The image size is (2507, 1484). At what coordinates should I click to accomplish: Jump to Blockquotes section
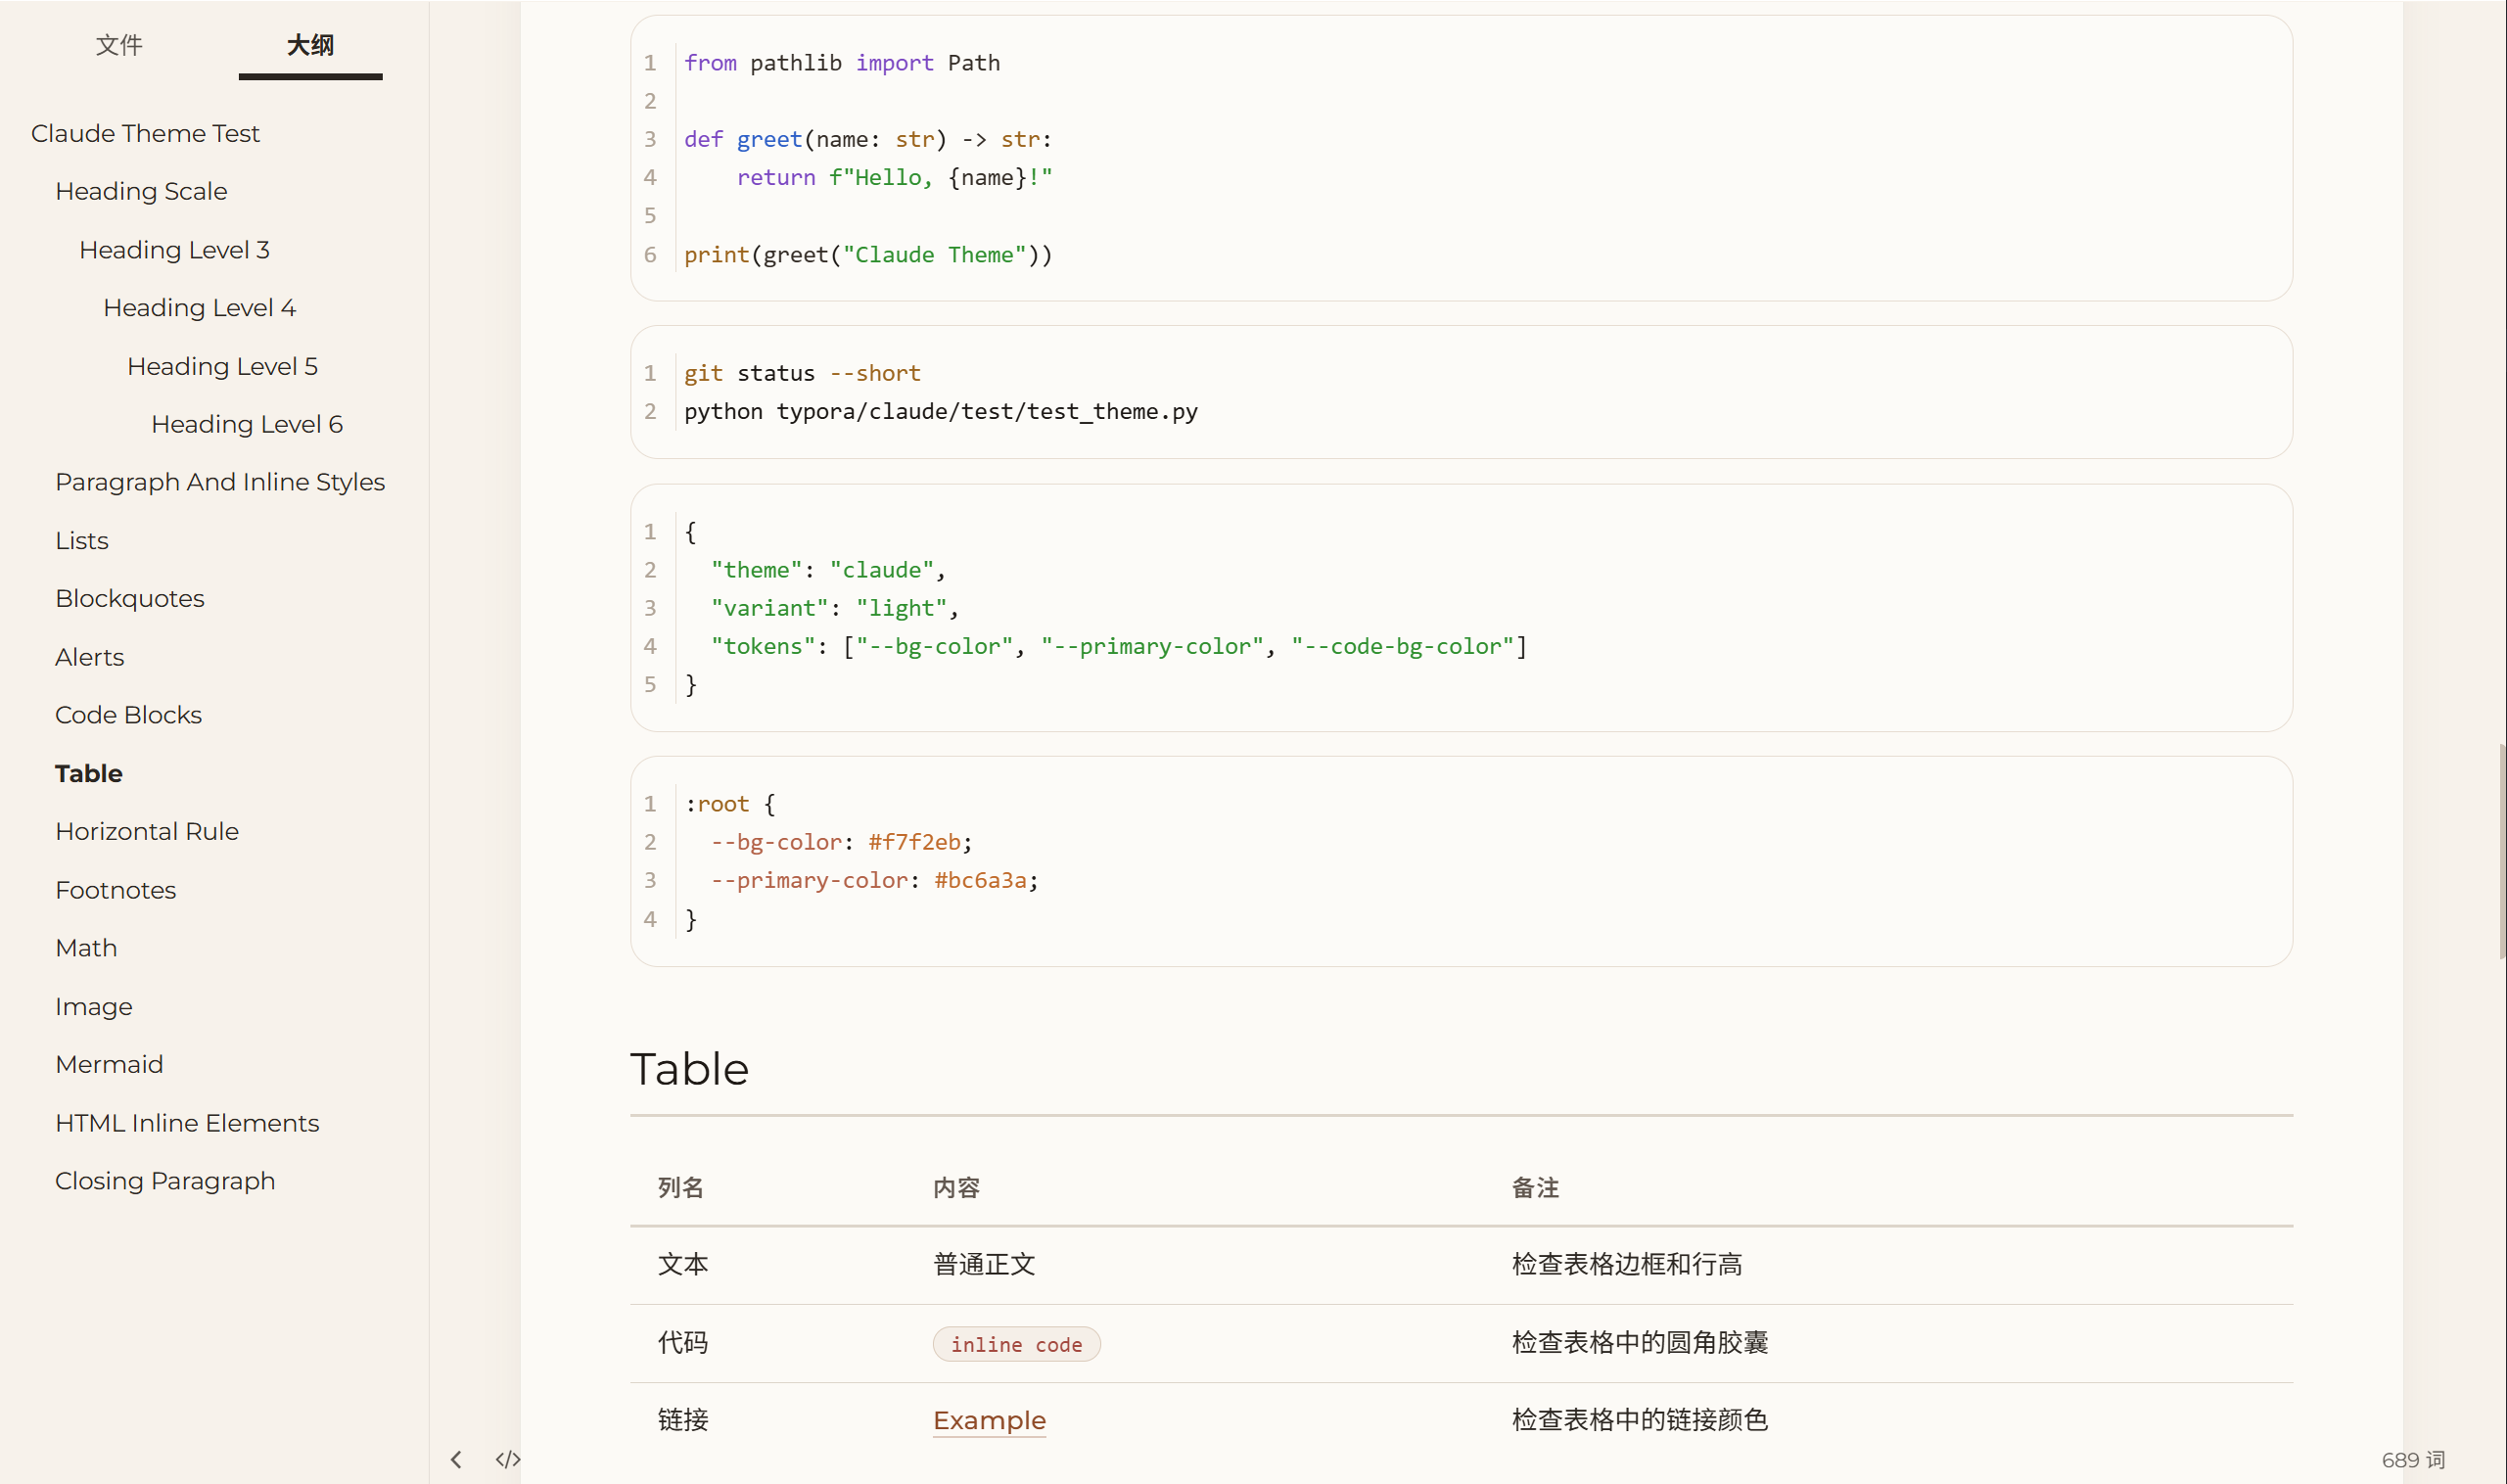coord(130,598)
